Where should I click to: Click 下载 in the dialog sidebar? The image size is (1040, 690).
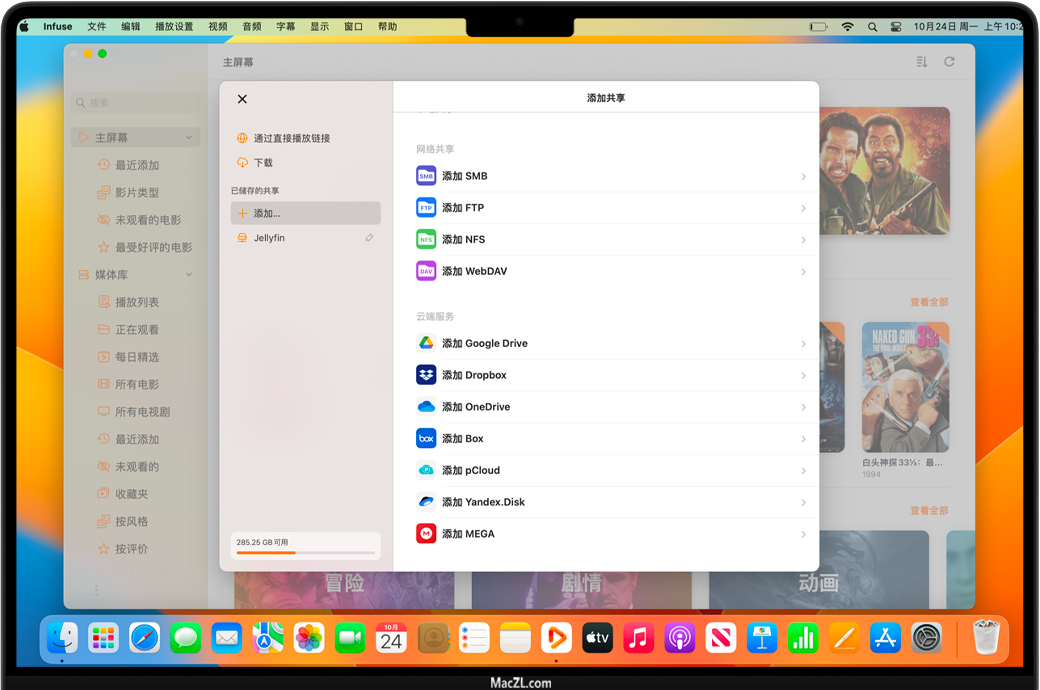pyautogui.click(x=263, y=163)
